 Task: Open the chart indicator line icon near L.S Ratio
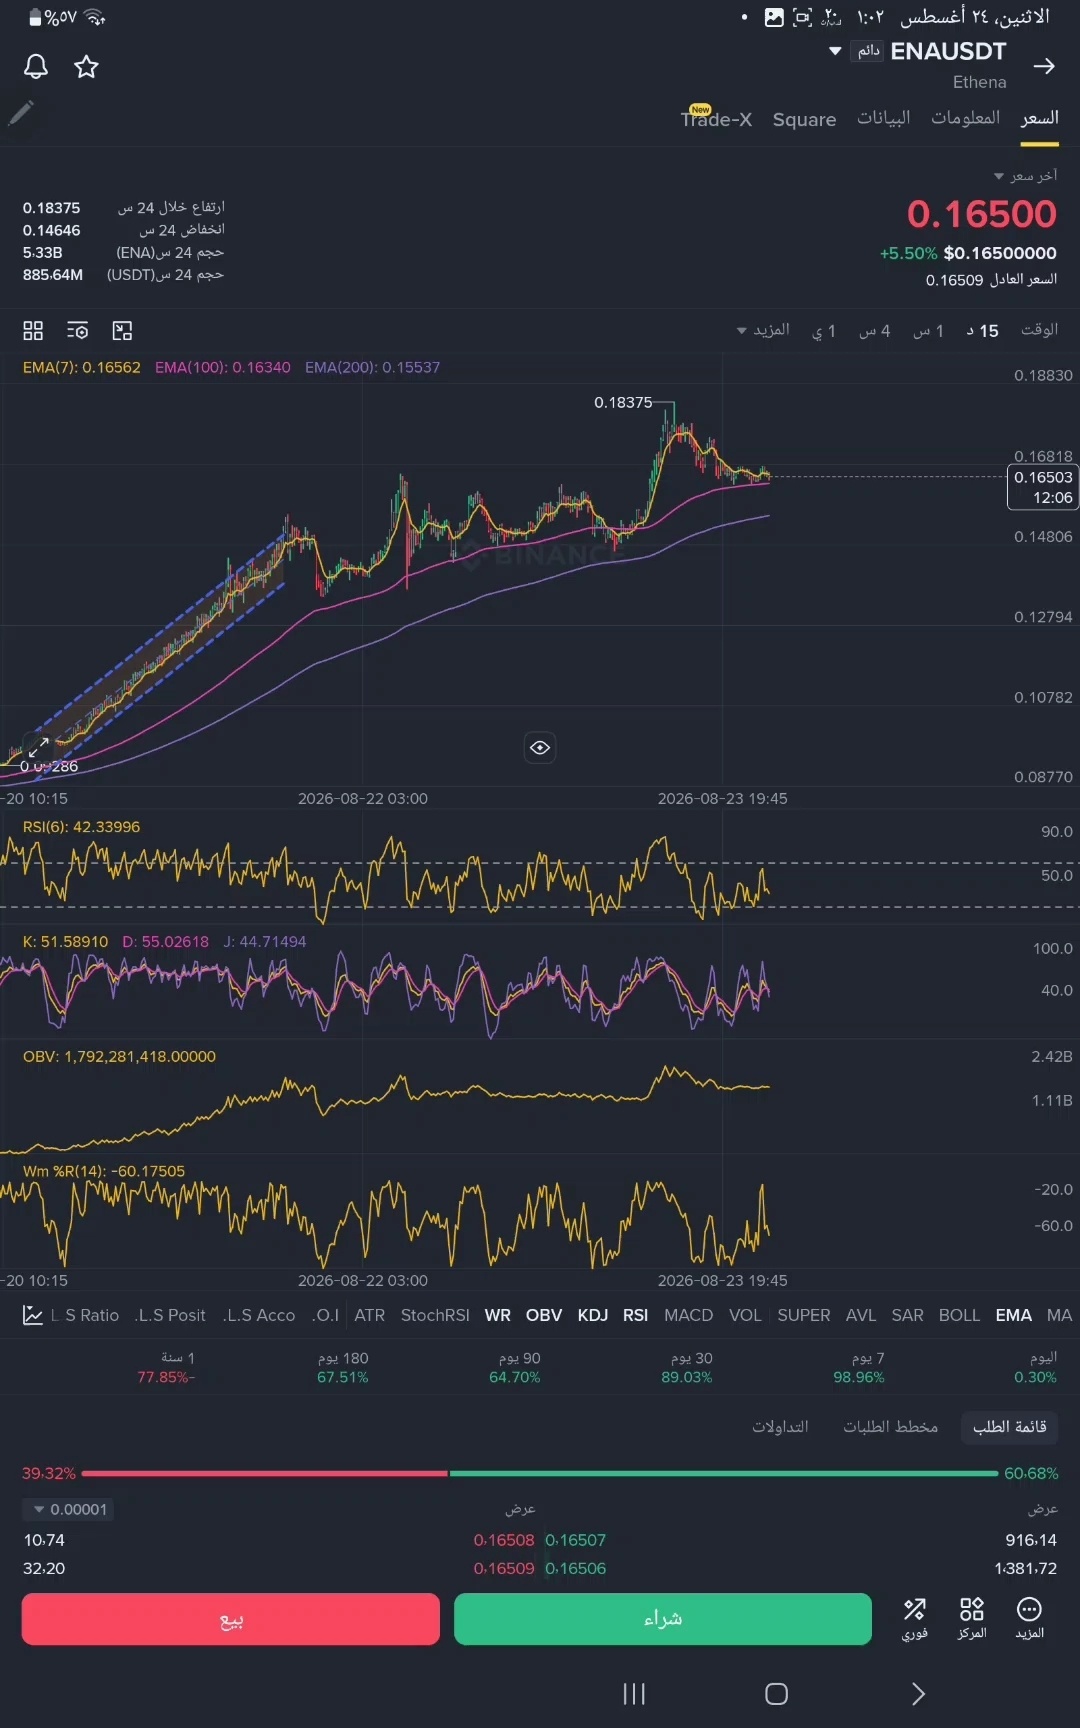[x=32, y=1315]
